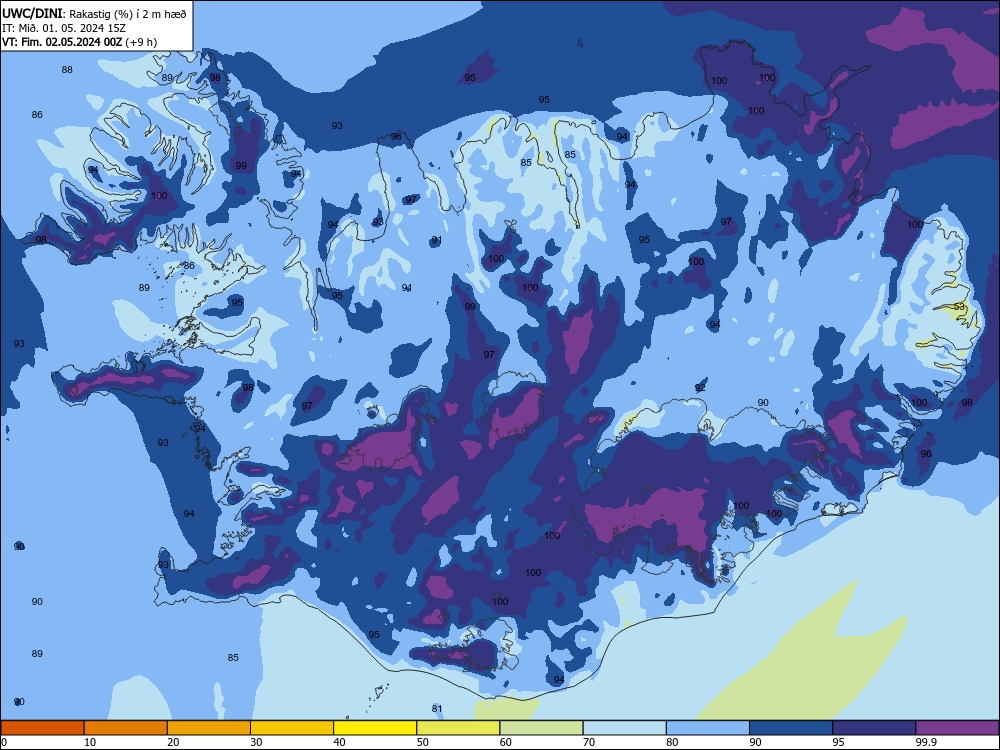Click the map humidity value '81'
Image resolution: width=1000 pixels, height=750 pixels.
click(437, 709)
